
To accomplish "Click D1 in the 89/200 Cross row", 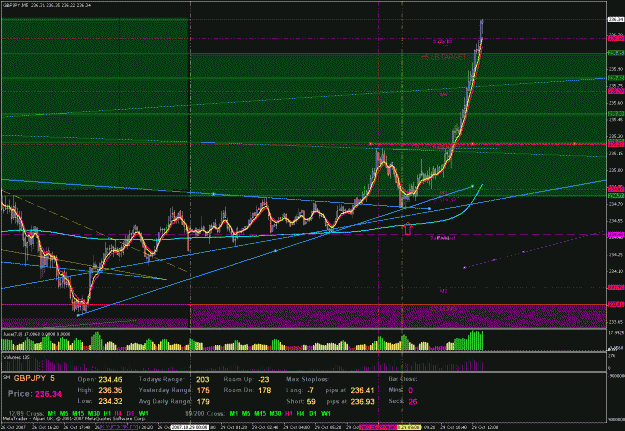I will point(313,414).
